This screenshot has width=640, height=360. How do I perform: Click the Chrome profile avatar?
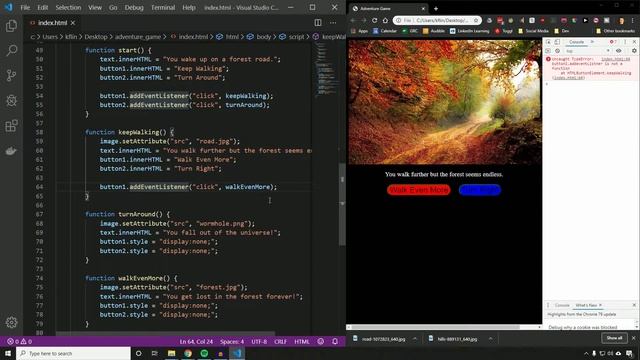tap(622, 20)
